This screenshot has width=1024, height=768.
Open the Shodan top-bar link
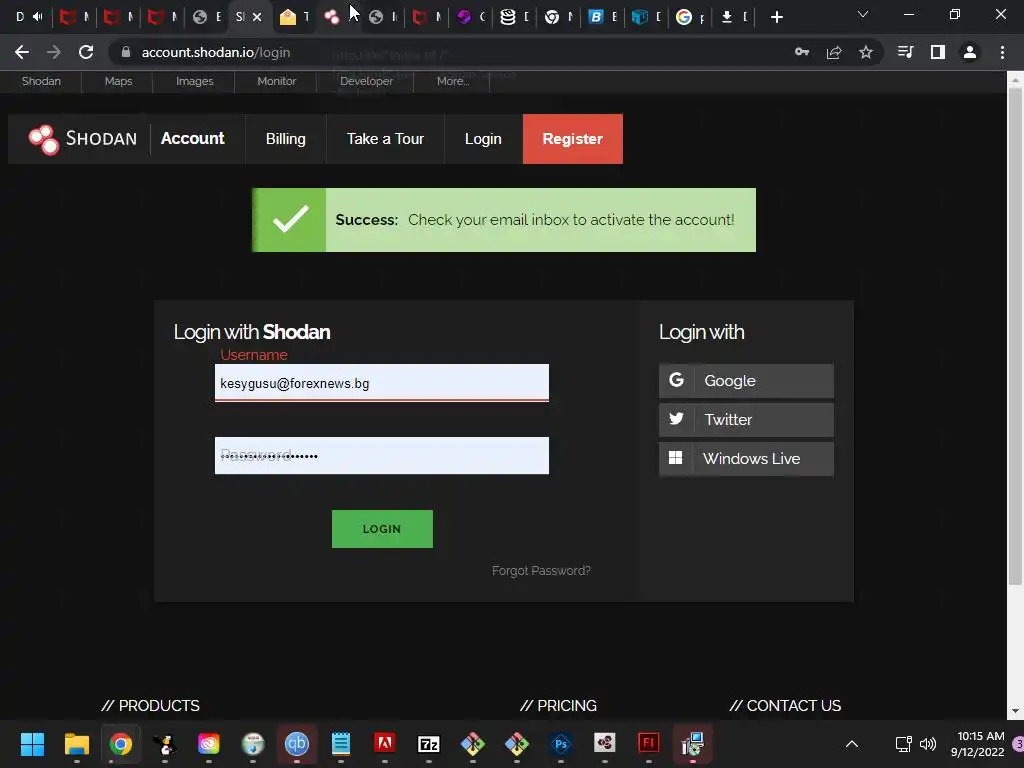41,81
